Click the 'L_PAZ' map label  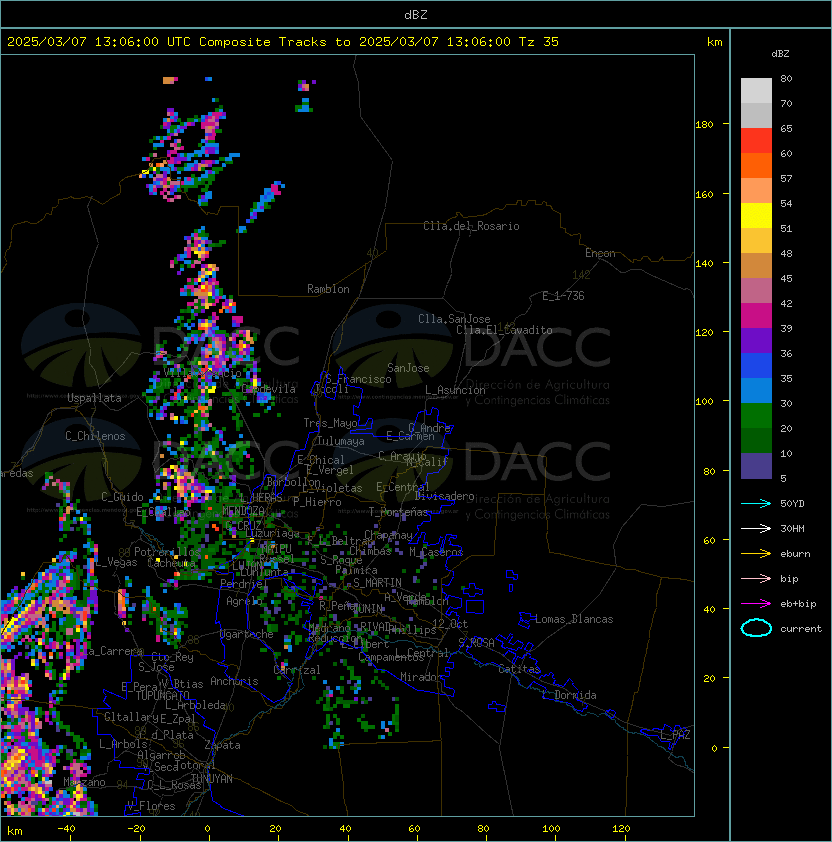[x=675, y=735]
